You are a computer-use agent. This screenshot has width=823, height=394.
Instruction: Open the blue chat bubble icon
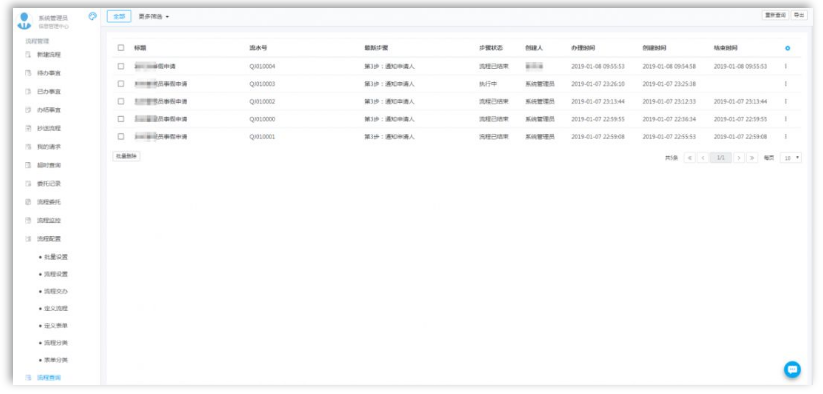(792, 369)
